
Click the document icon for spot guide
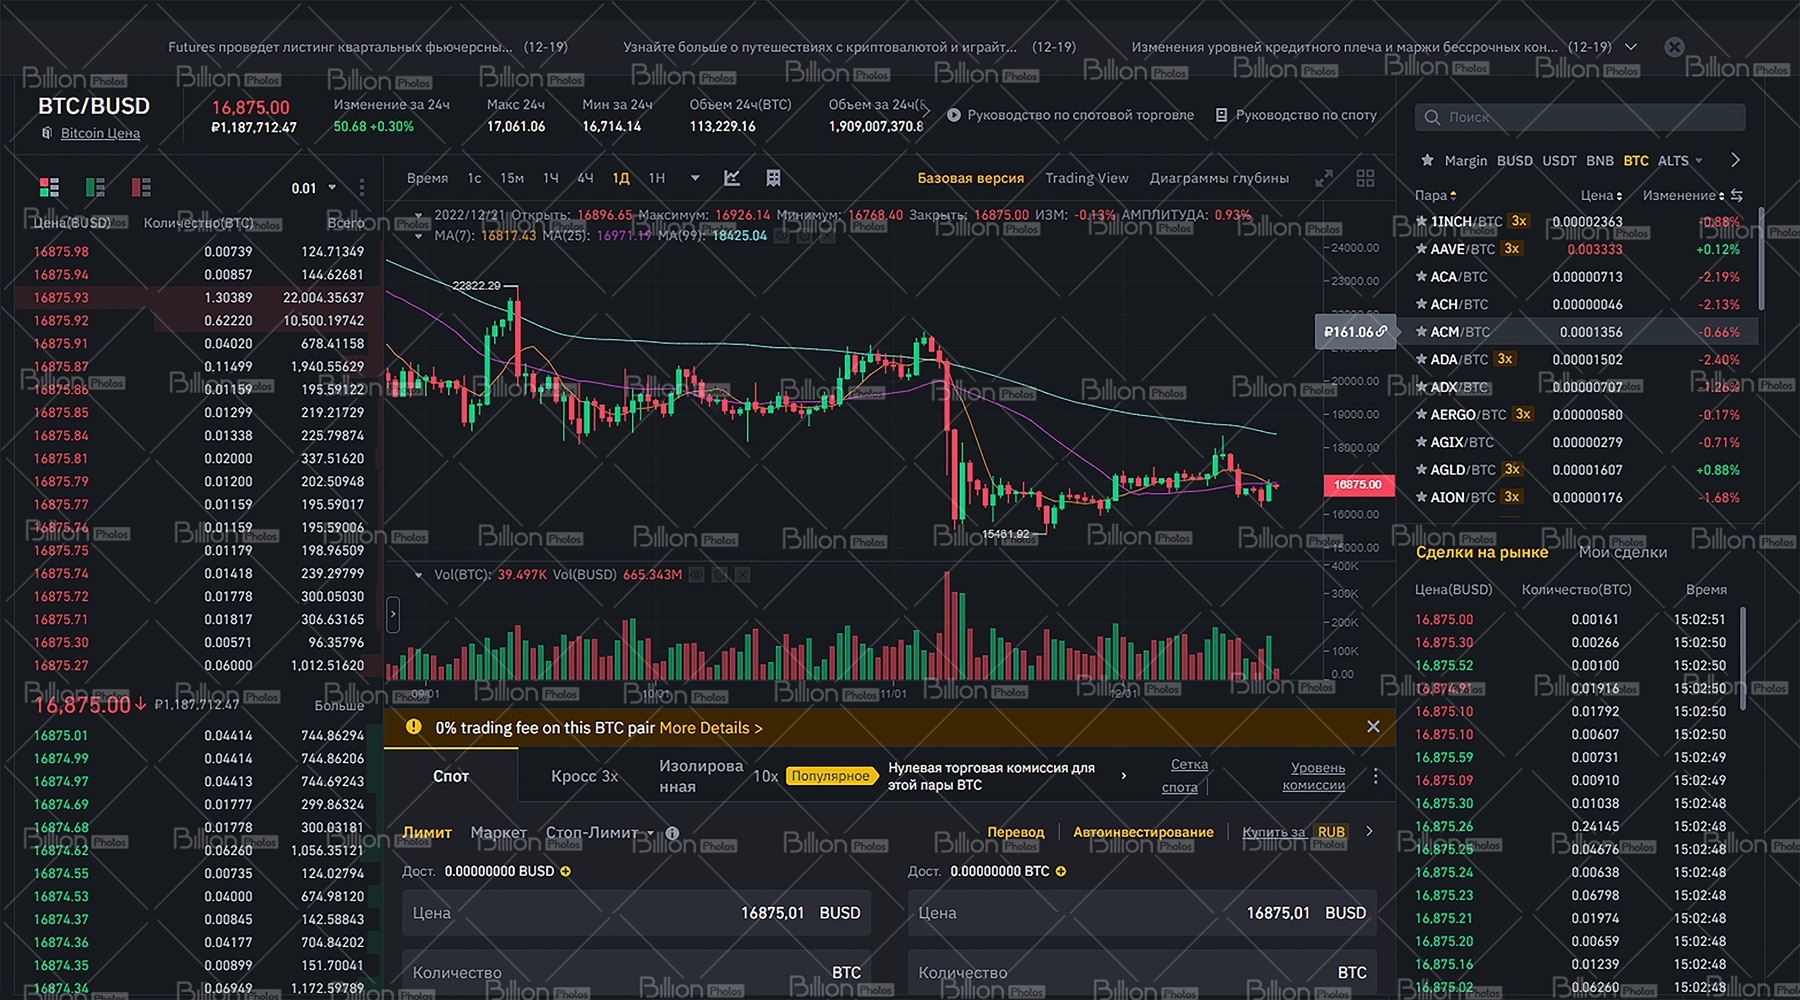coord(1221,115)
